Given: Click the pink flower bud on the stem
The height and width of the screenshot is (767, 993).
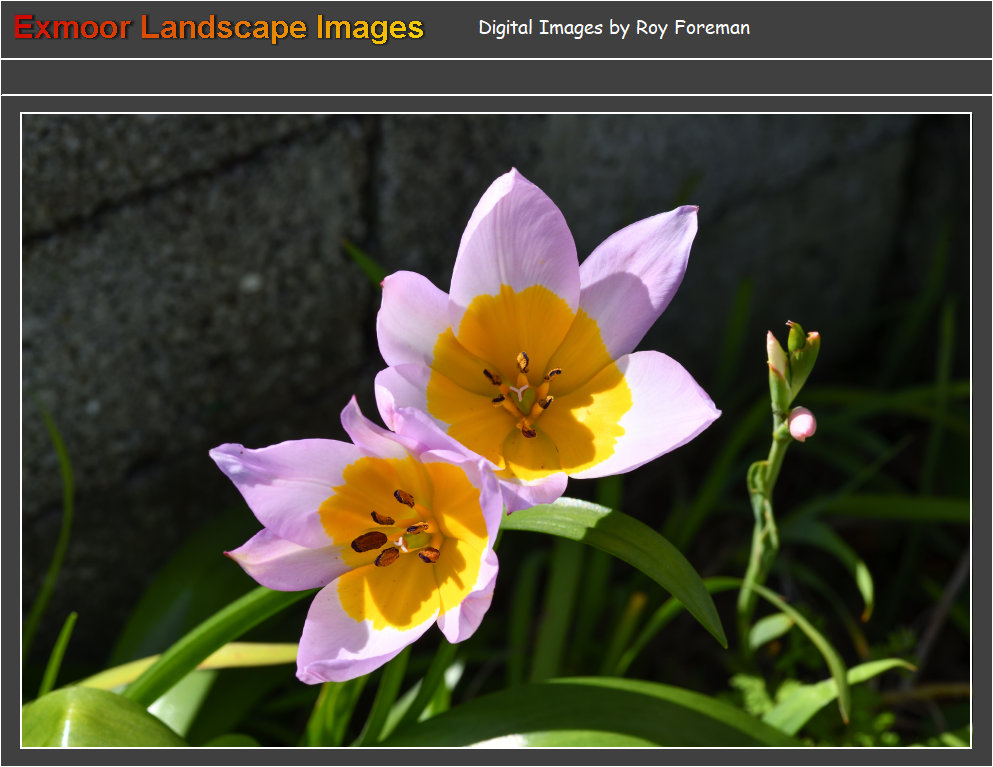Looking at the screenshot, I should pos(801,423).
